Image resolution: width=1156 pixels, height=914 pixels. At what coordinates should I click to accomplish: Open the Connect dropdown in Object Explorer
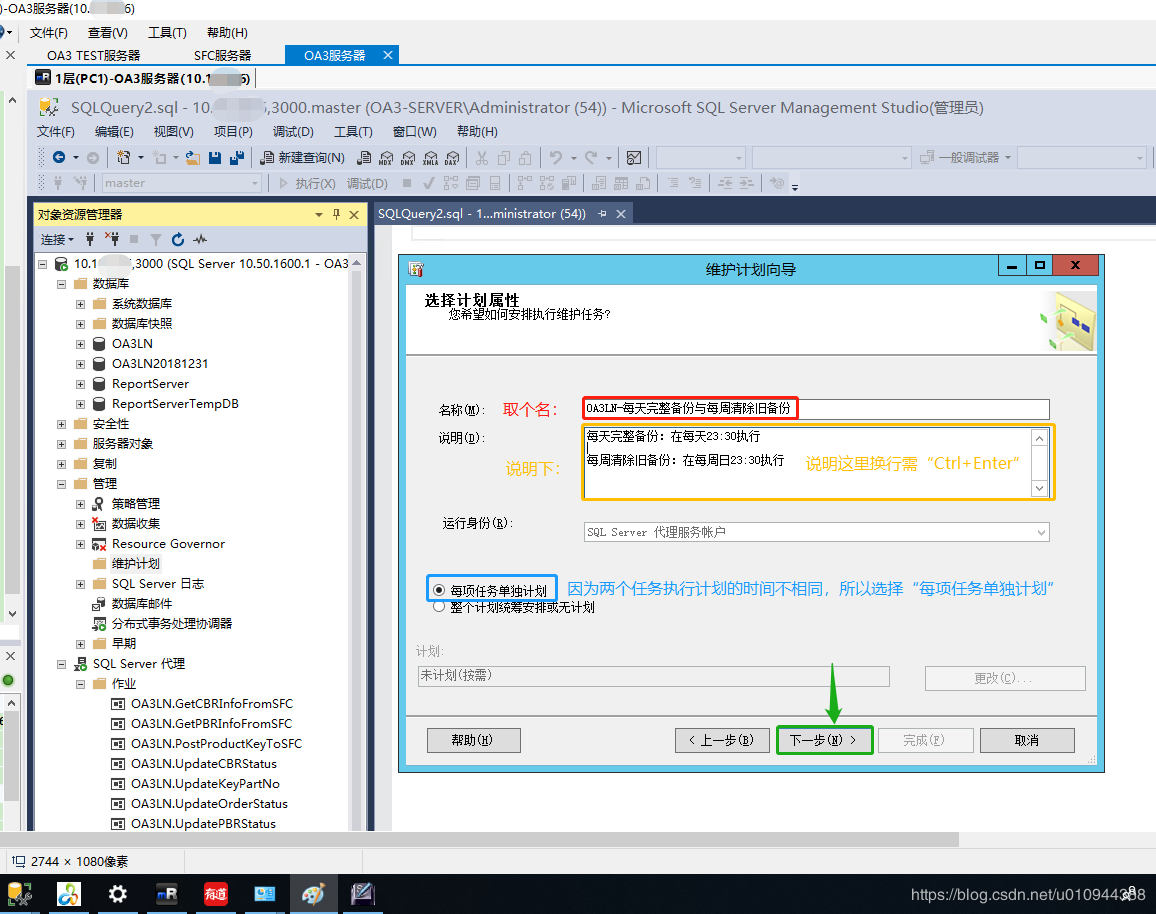click(57, 239)
